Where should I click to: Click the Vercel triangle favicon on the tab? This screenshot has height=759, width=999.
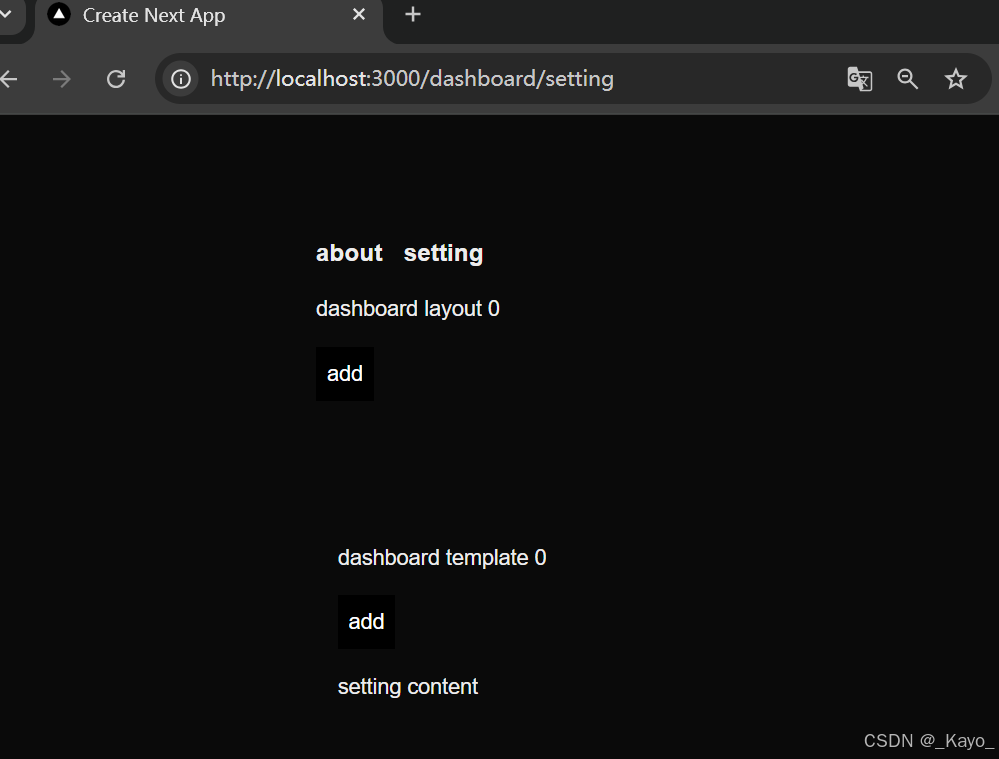coord(59,15)
